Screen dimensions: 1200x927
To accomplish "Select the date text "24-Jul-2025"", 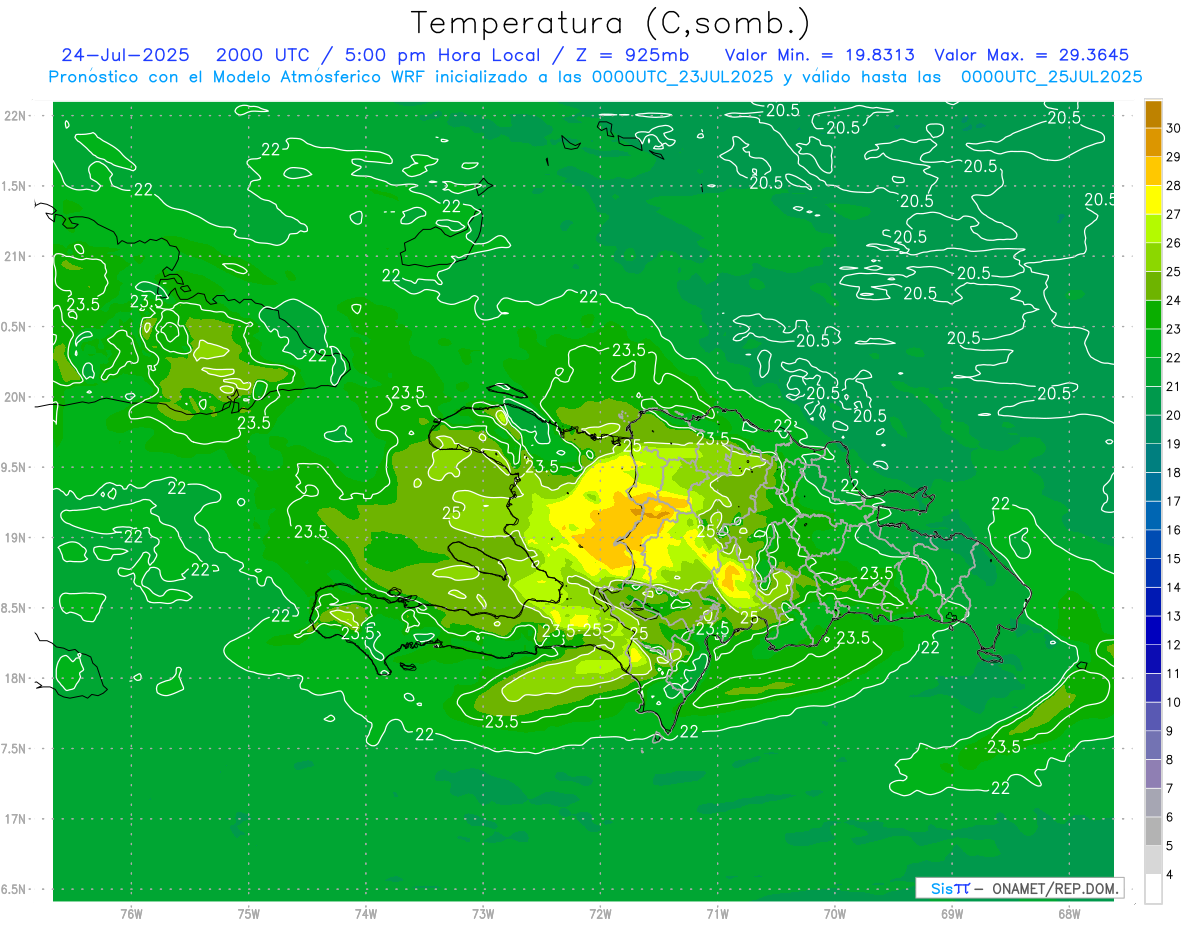I will tap(125, 55).
